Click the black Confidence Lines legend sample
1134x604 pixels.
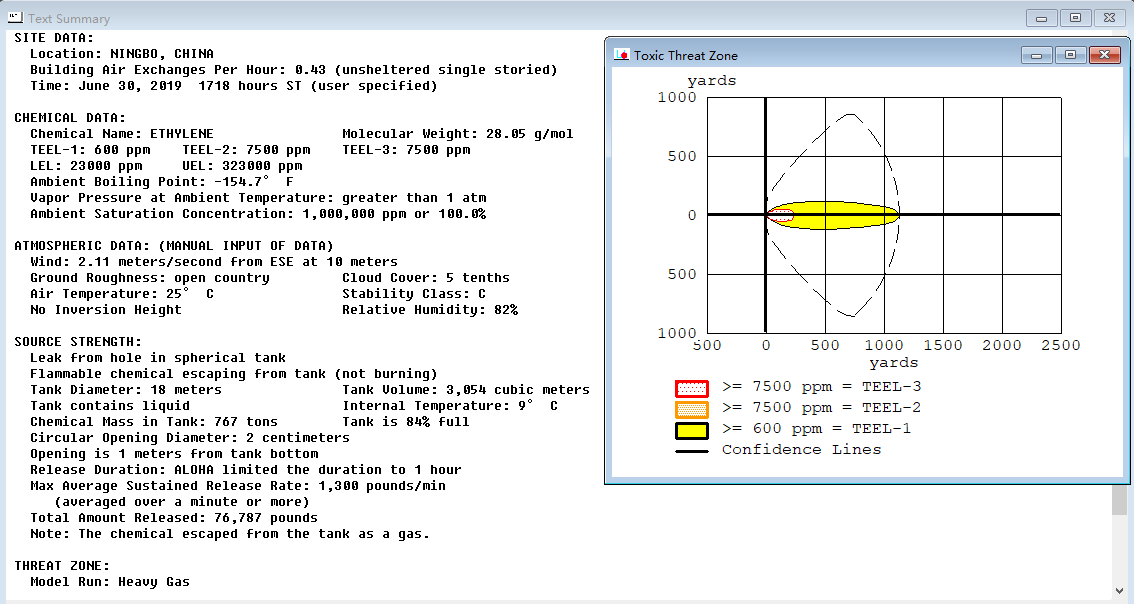pos(691,451)
